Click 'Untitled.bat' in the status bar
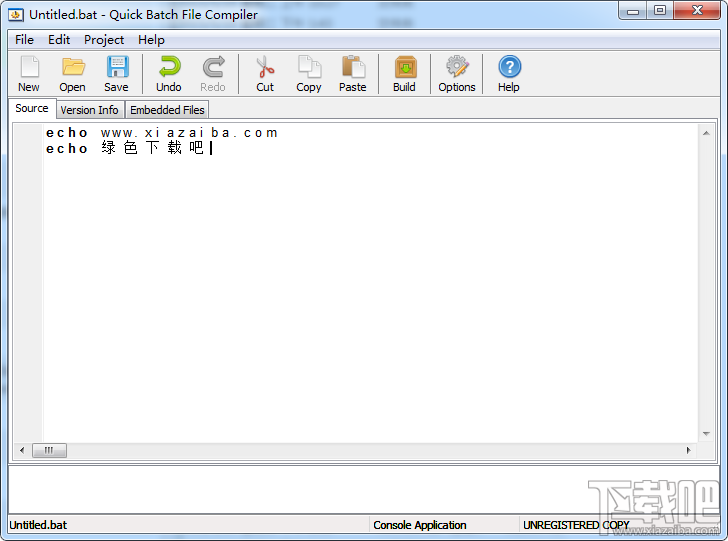Image resolution: width=728 pixels, height=541 pixels. [x=38, y=525]
